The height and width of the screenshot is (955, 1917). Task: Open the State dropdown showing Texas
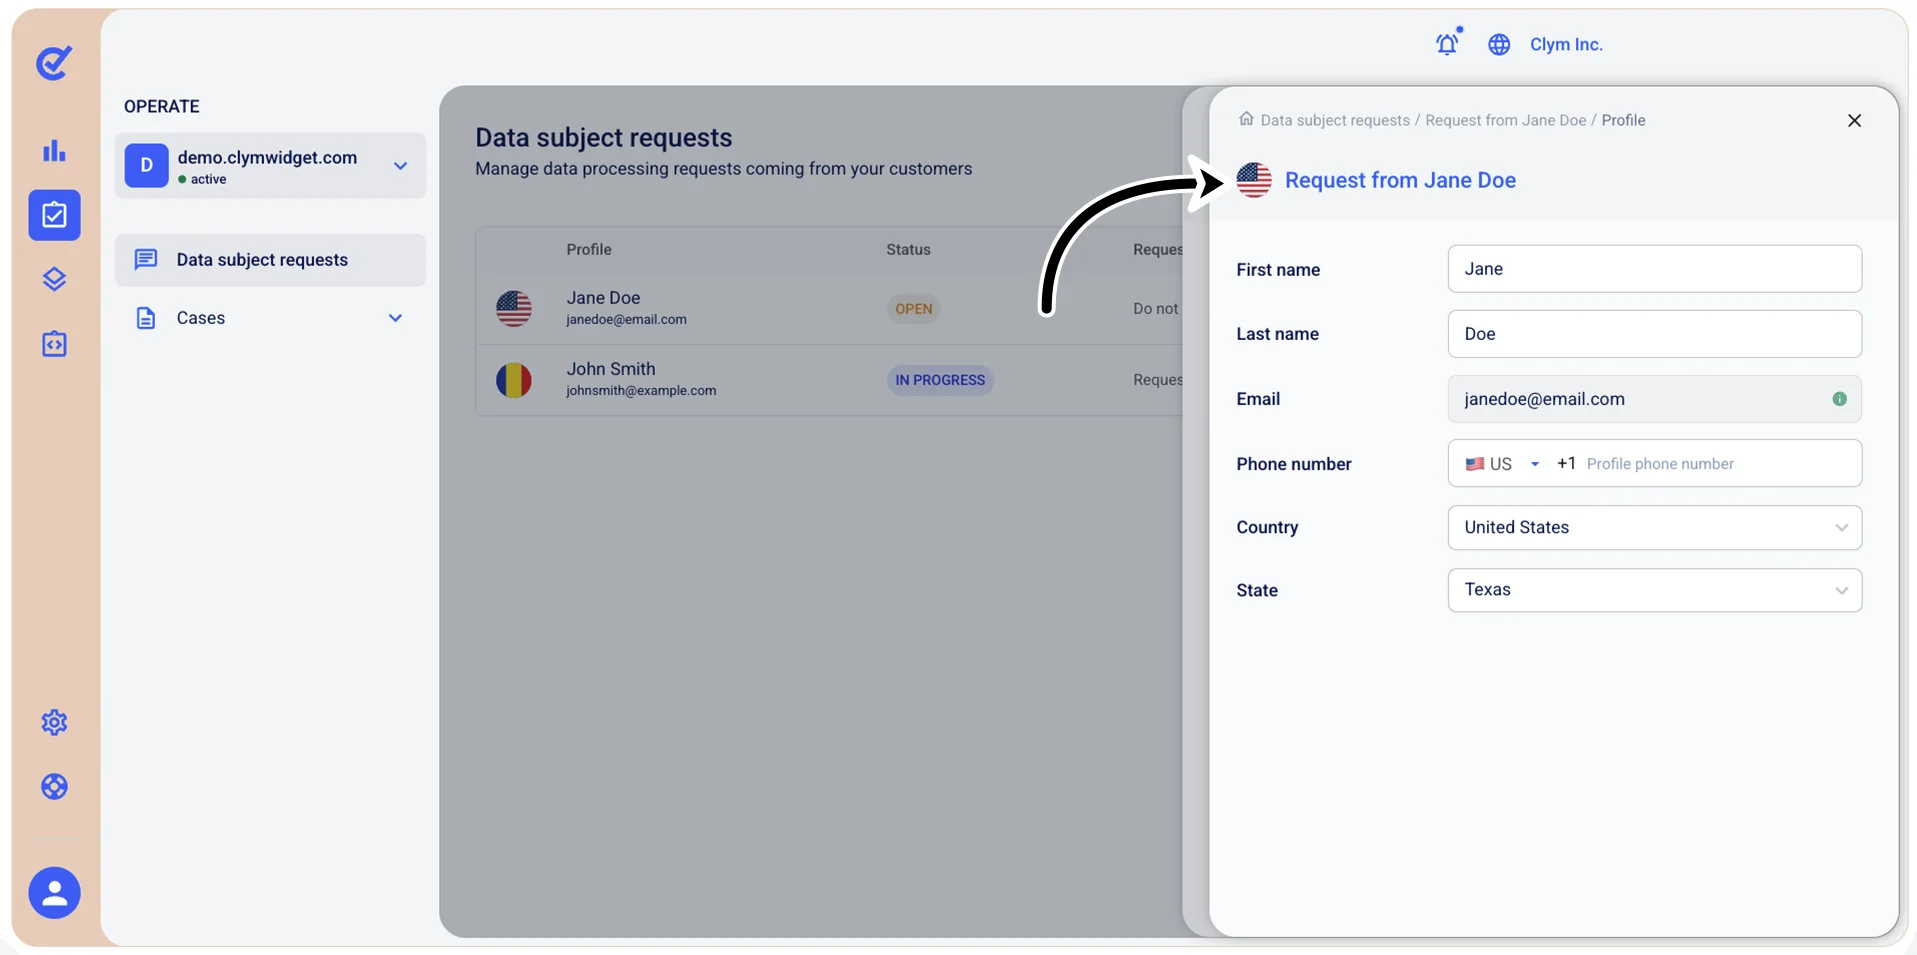tap(1654, 590)
